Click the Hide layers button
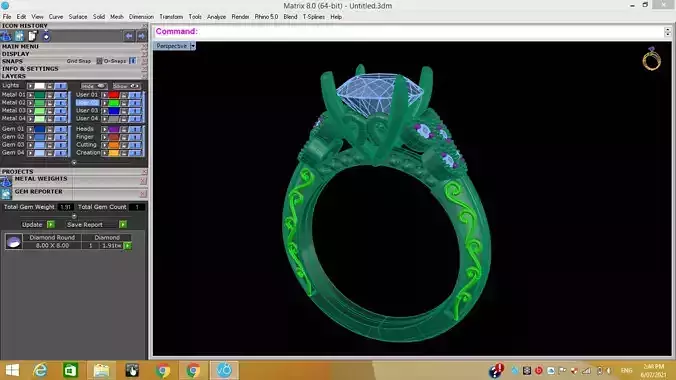Screen dimensions: 676x380 tap(94, 86)
